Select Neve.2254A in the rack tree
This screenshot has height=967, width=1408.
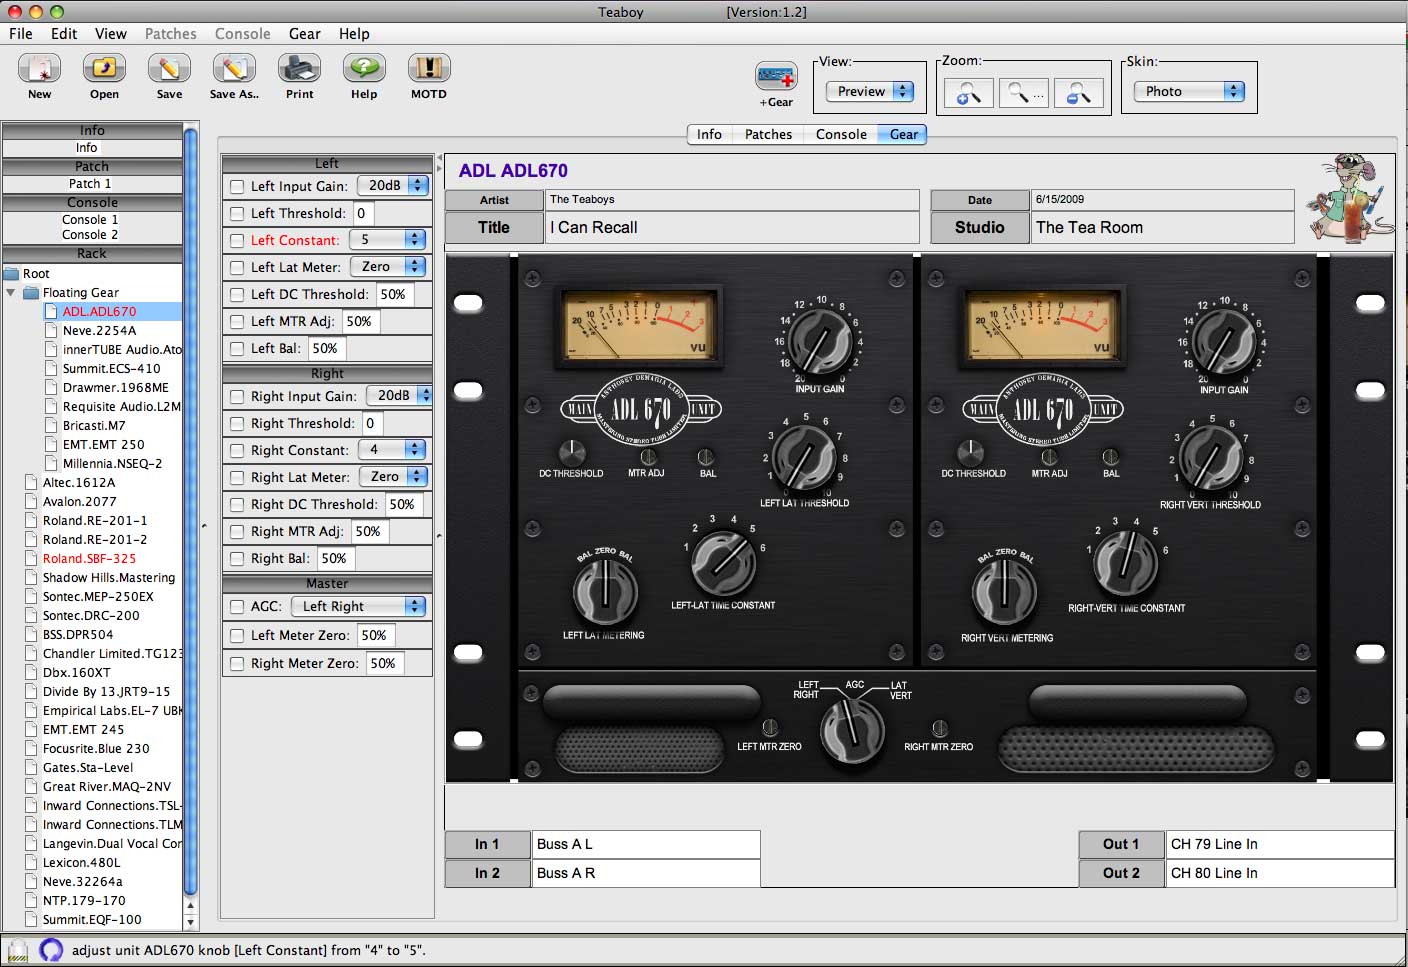99,330
